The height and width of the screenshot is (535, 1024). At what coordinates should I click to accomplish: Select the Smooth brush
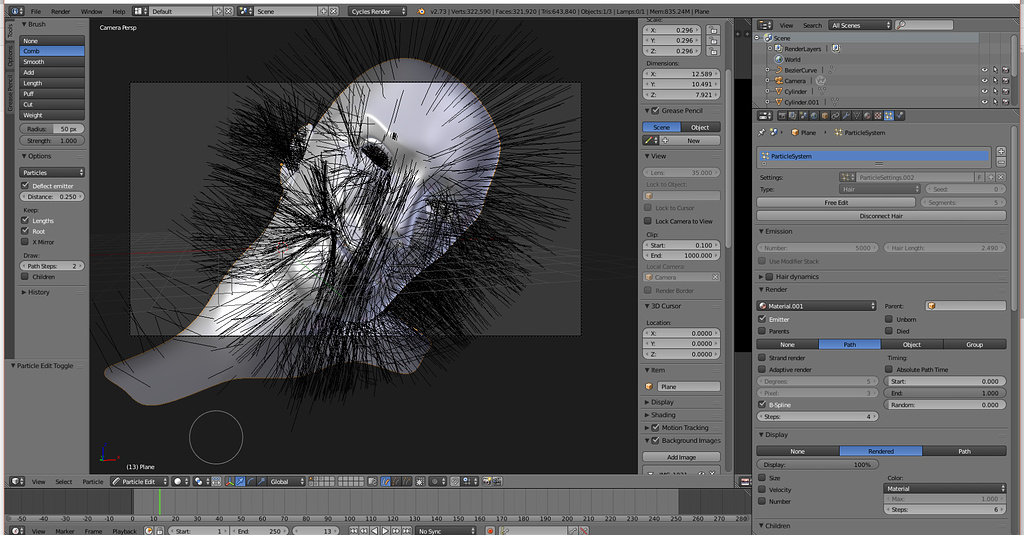tap(52, 61)
